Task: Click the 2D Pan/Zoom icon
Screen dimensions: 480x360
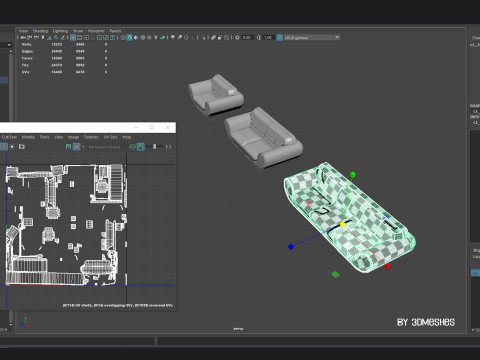Action: (56, 38)
